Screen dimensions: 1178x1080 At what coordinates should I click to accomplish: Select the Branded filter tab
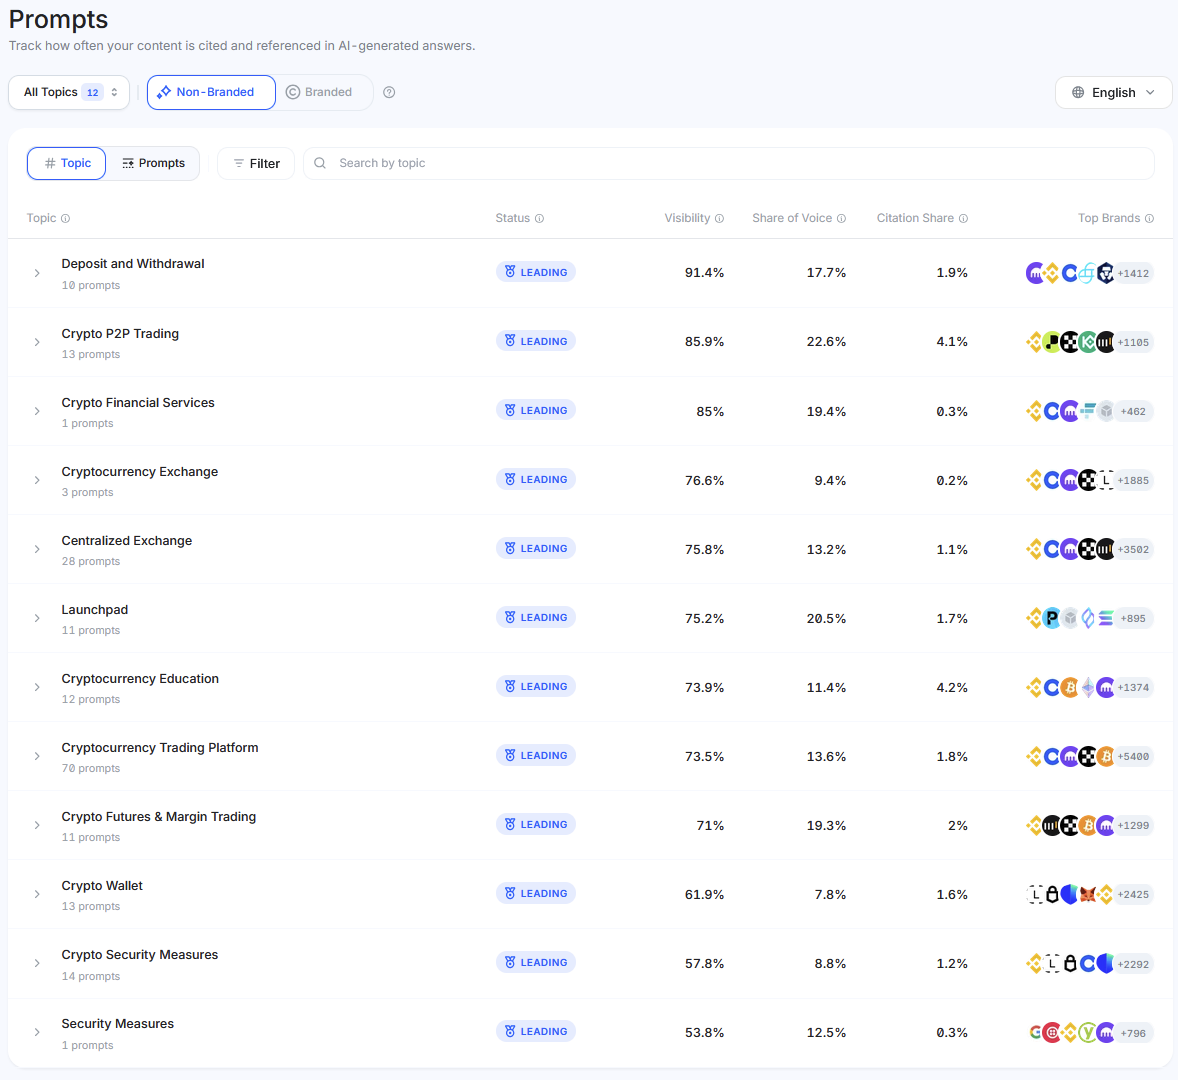tap(322, 92)
